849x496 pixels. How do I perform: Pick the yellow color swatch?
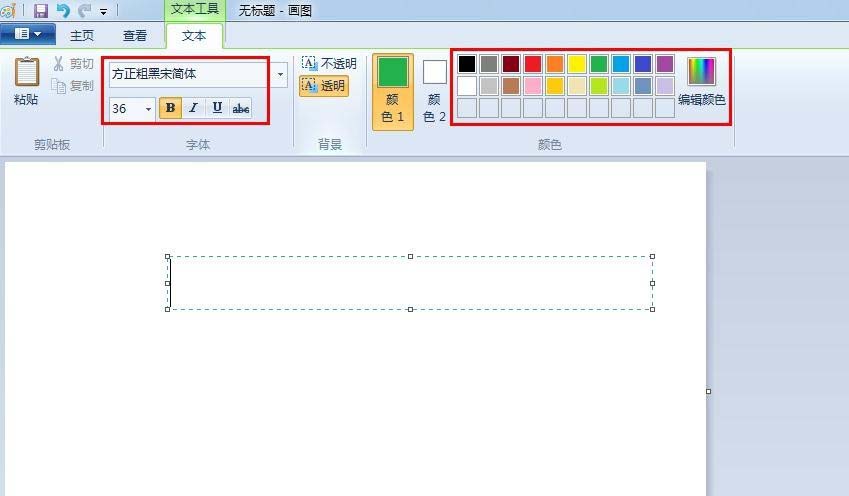(x=577, y=64)
